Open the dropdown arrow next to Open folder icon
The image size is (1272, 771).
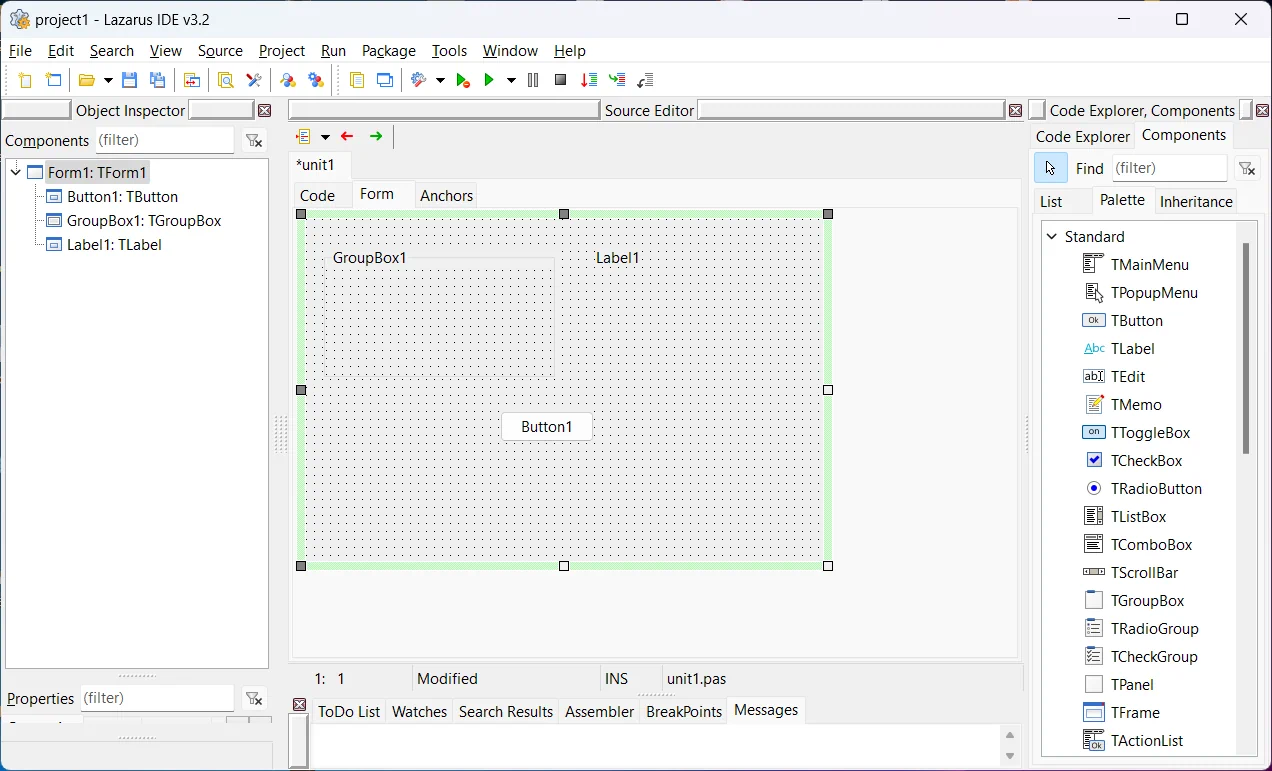tap(107, 80)
